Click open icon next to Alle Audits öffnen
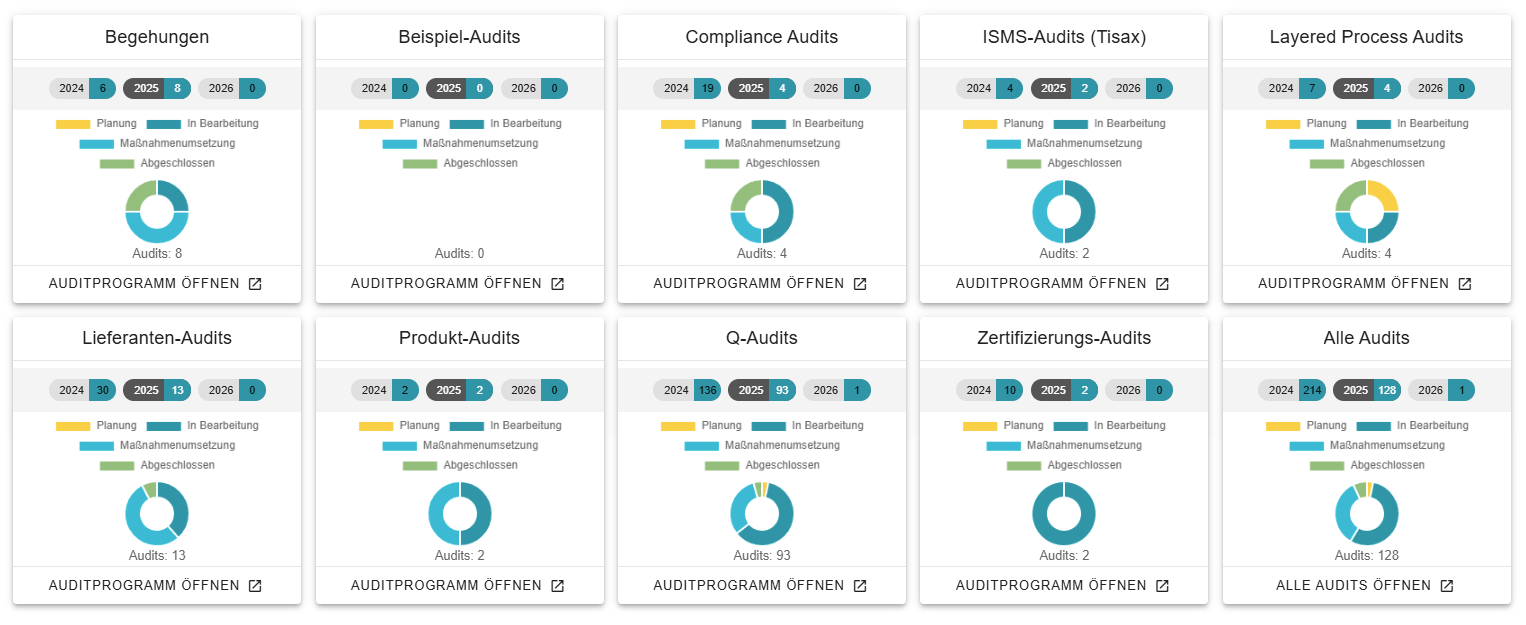 click(x=1446, y=586)
